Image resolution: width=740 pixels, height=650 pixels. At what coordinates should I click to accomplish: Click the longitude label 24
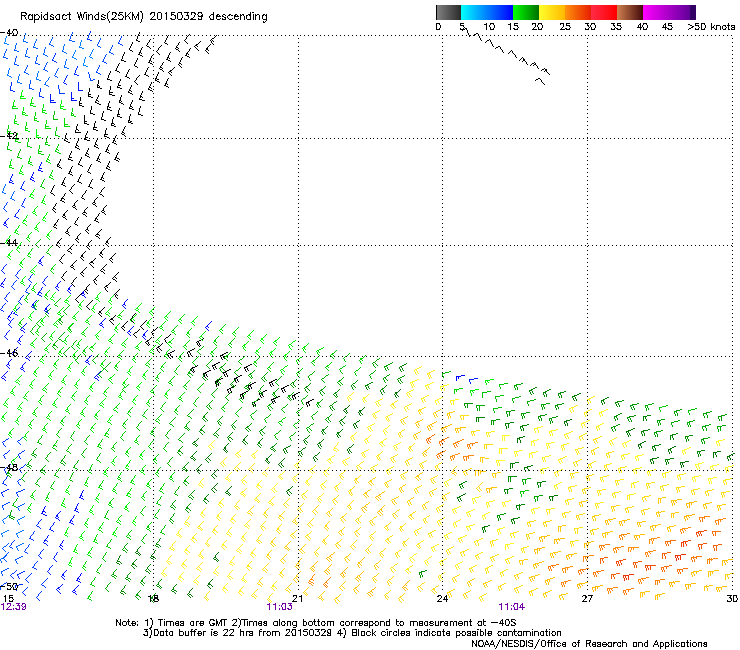click(x=442, y=599)
